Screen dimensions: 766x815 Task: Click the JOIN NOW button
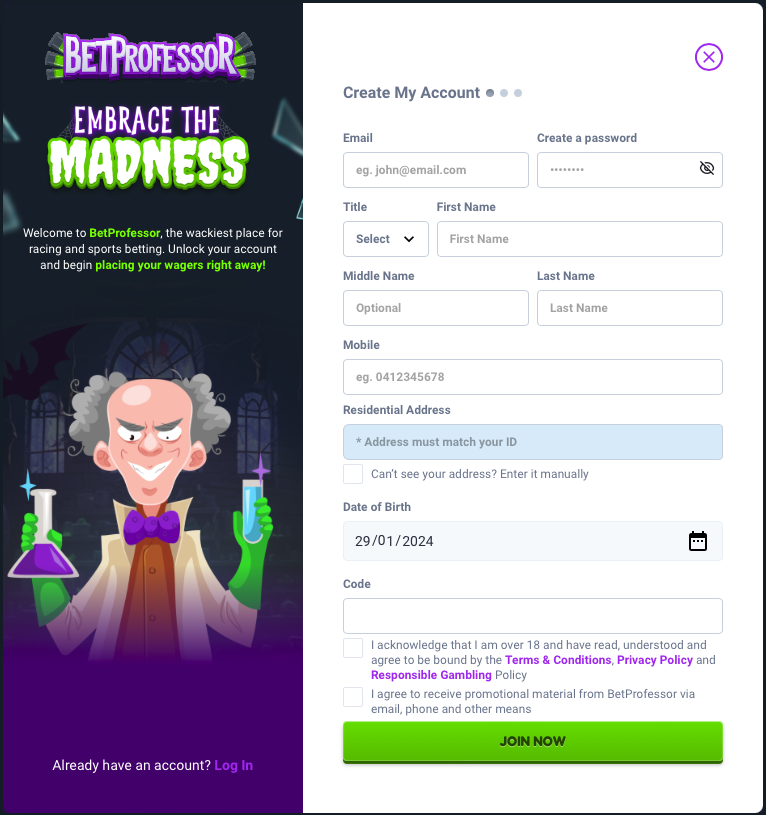click(533, 742)
